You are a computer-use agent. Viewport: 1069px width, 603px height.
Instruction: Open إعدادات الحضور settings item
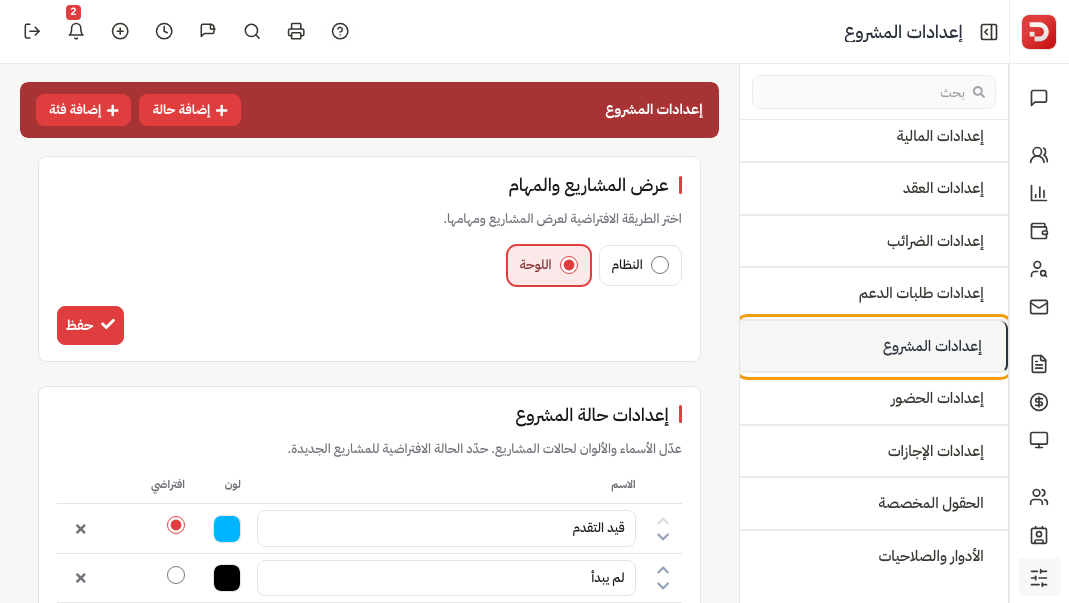tap(873, 398)
